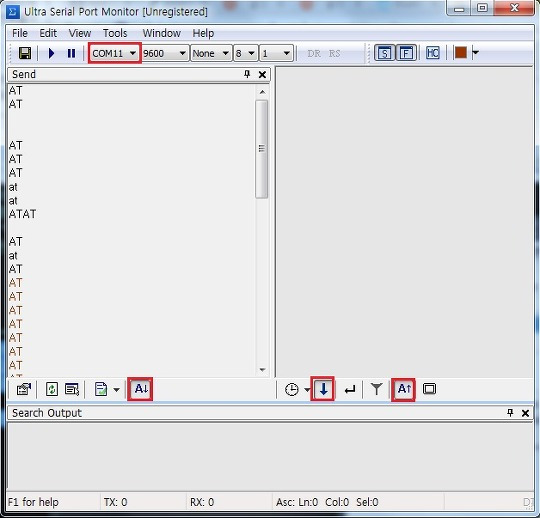540x518 pixels.
Task: Click the Search Output panel title label
Action: click(47, 413)
